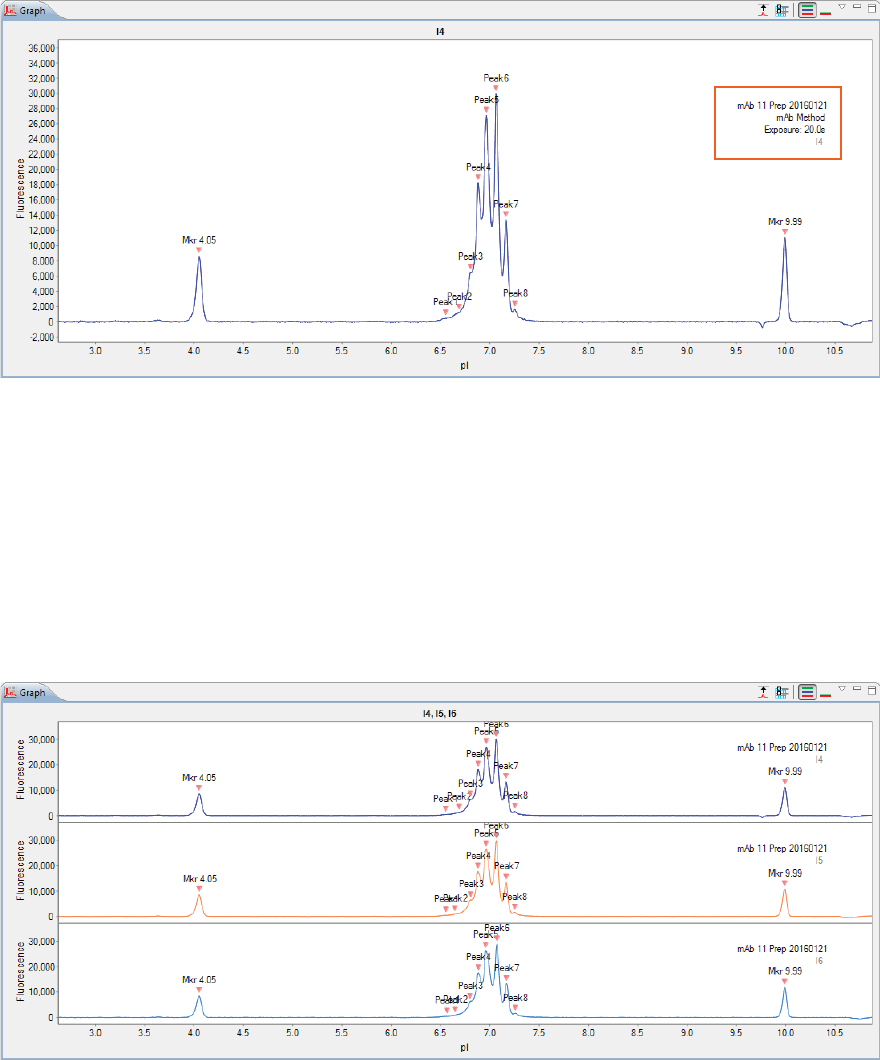Click auto-scale peaks icon in I4, I5, I6 panel
This screenshot has width=880, height=1060.
click(x=763, y=692)
